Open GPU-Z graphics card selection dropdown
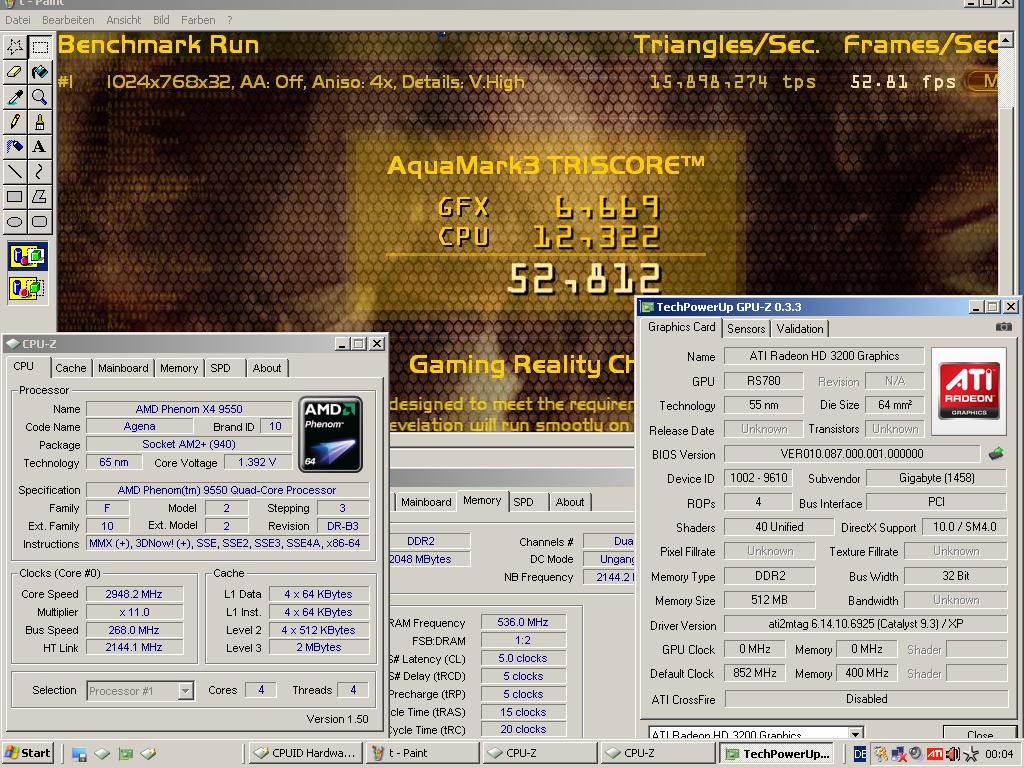The width and height of the screenshot is (1024, 768). click(856, 734)
